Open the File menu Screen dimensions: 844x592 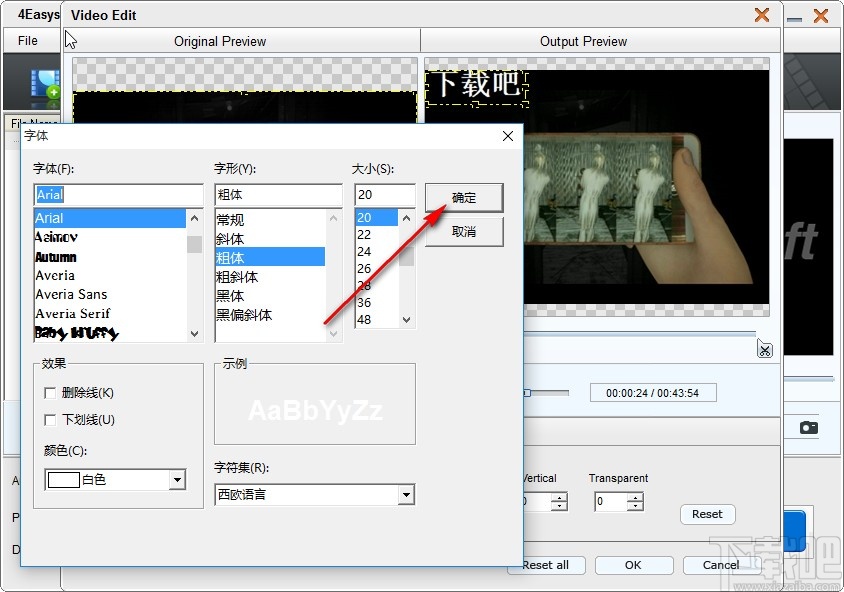point(27,41)
